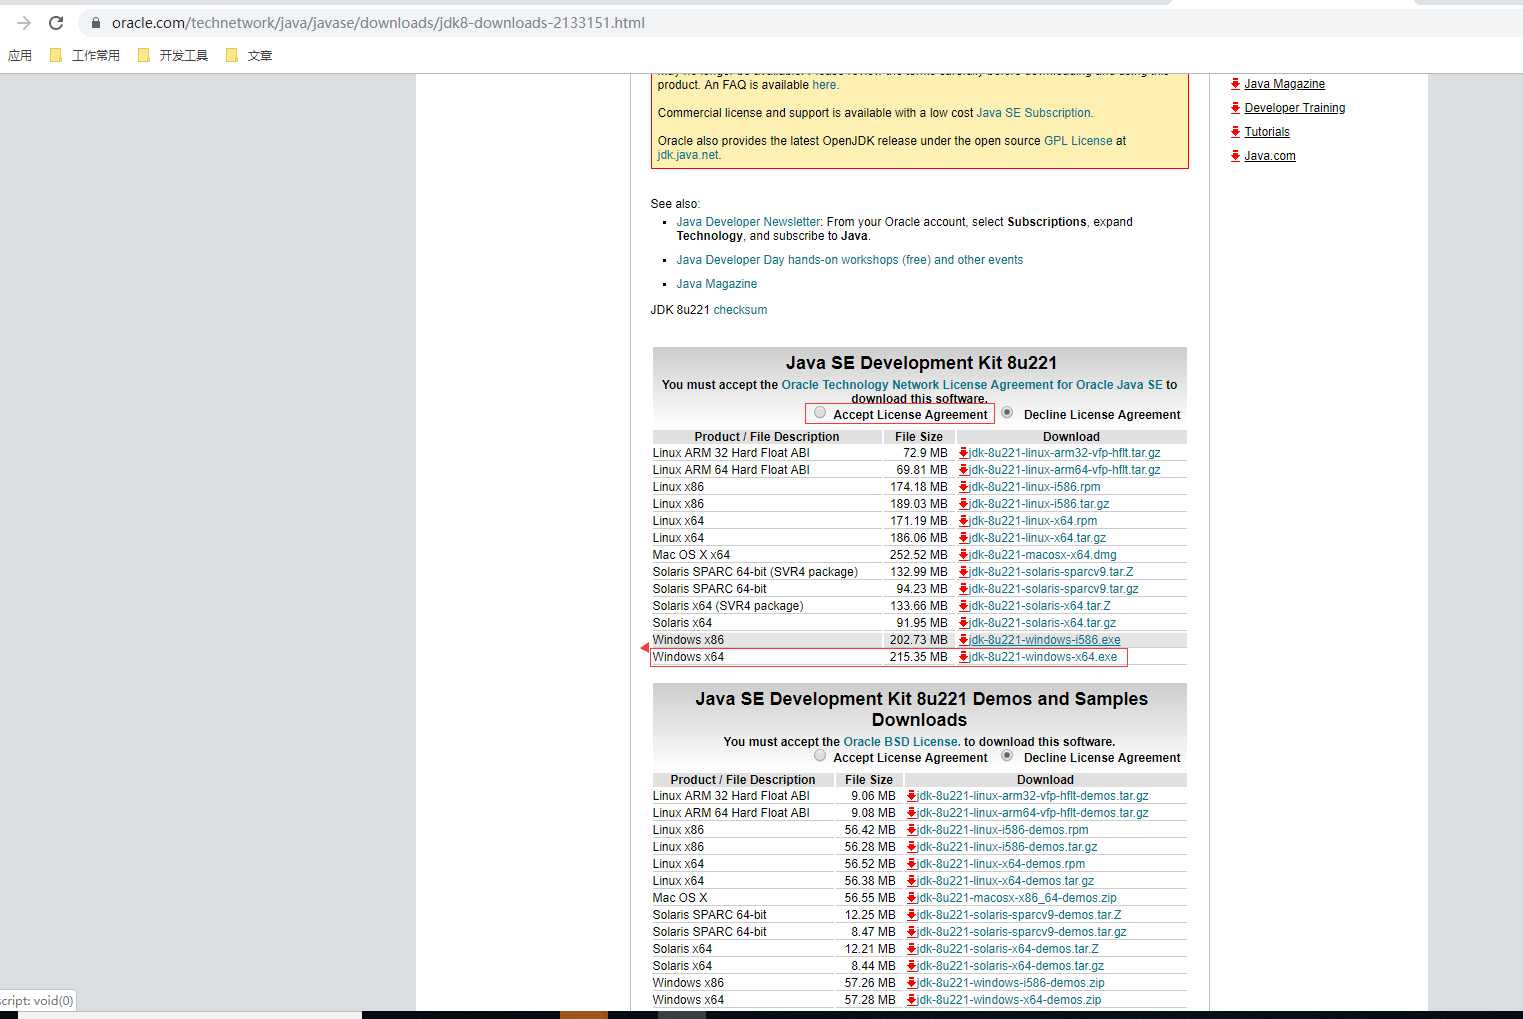Click download icon for linux-i586-demos.rpm
This screenshot has height=1019, width=1523.
pyautogui.click(x=912, y=830)
